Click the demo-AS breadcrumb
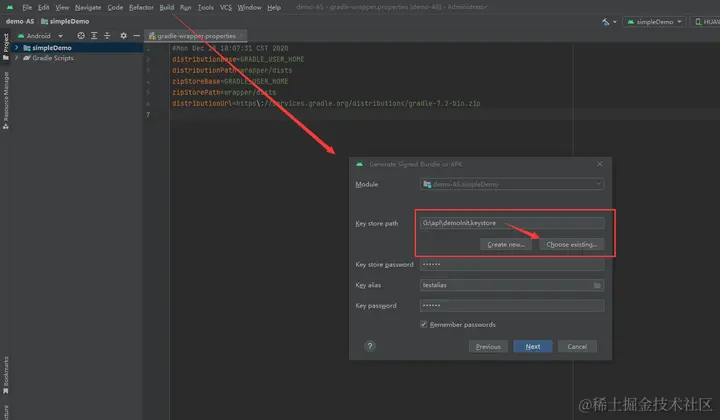720x420 pixels. (20, 21)
